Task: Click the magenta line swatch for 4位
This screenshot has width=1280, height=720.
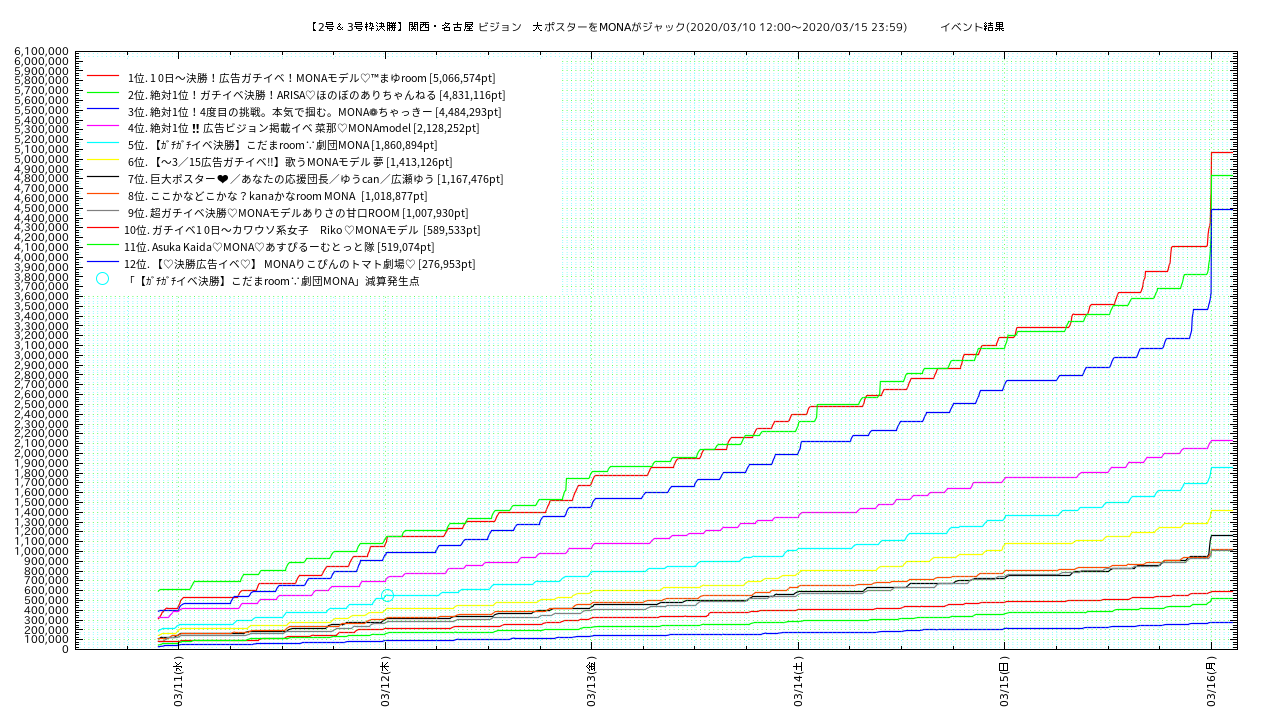Action: click(103, 127)
